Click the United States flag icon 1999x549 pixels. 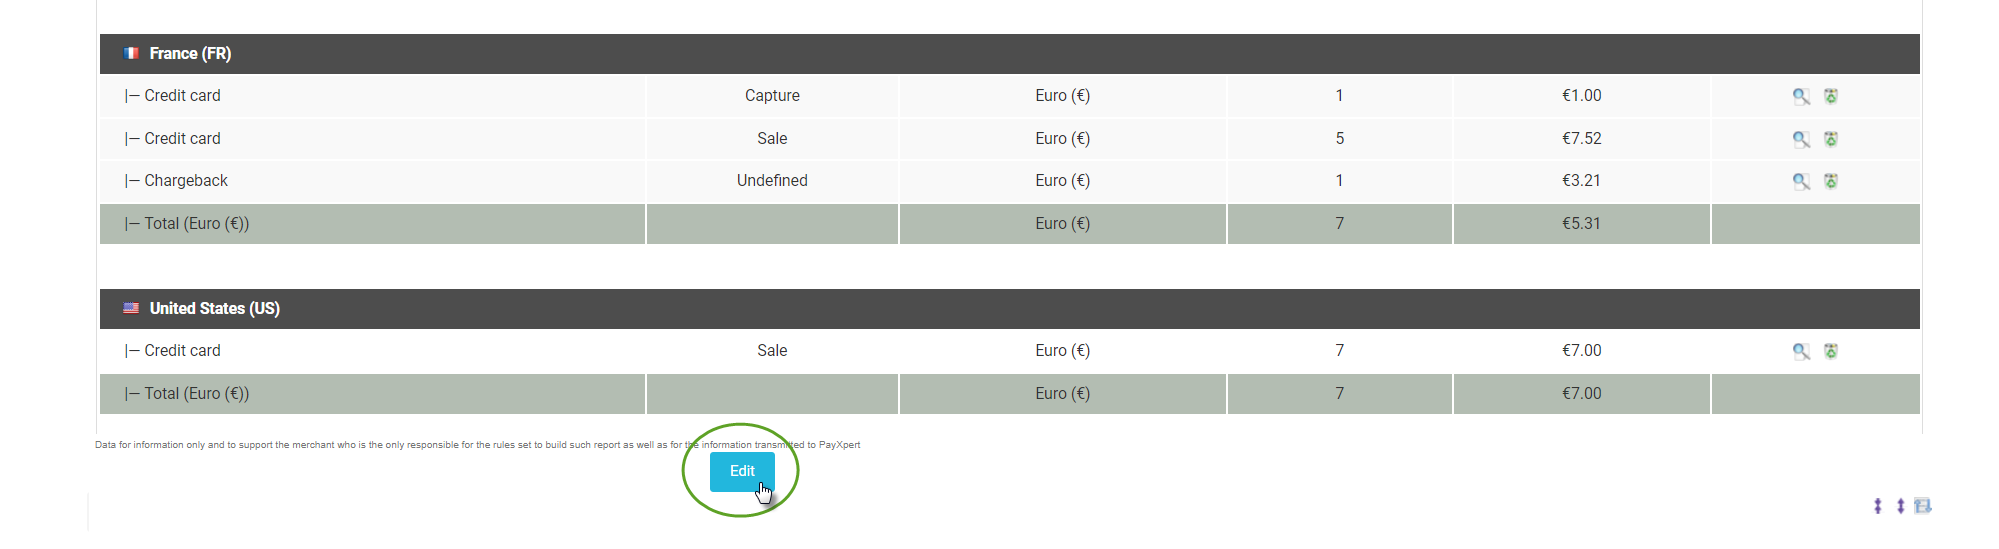[131, 308]
